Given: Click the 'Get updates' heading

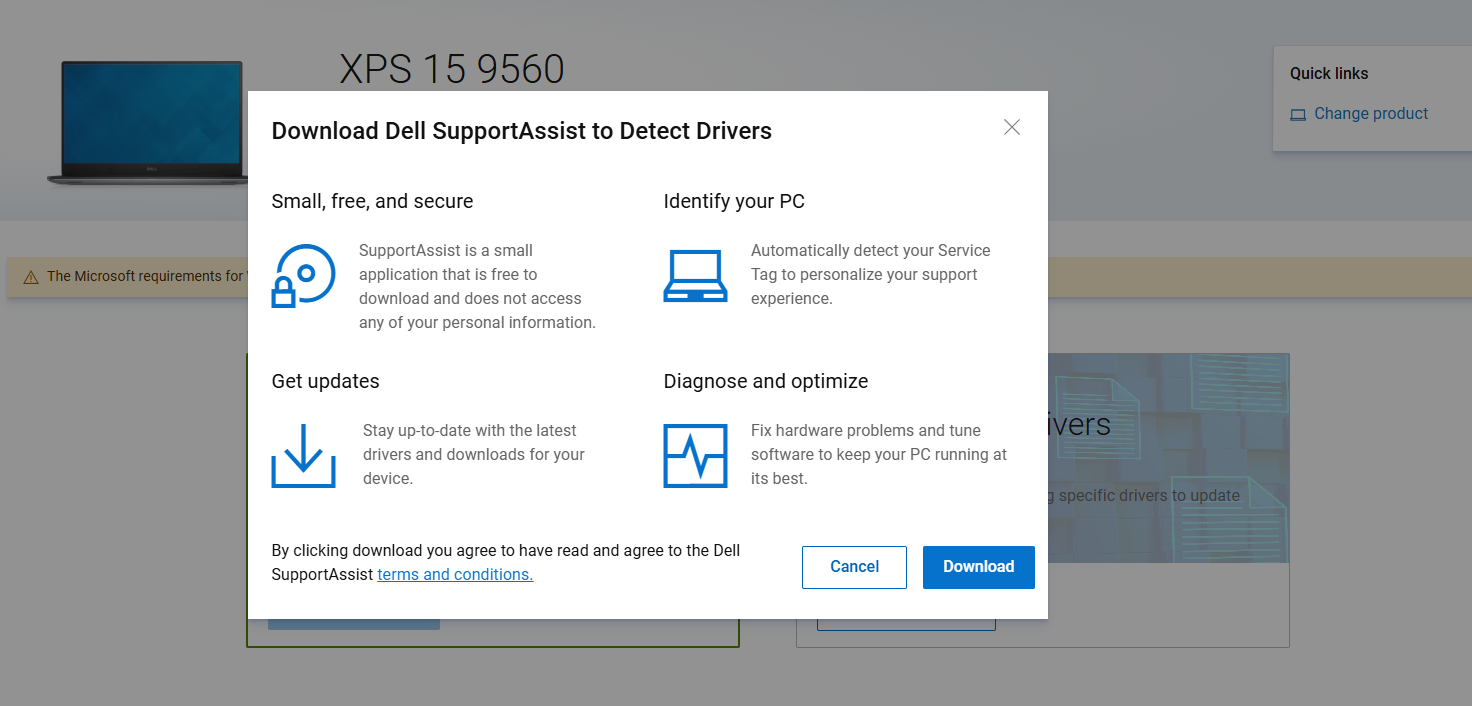Looking at the screenshot, I should [x=325, y=381].
